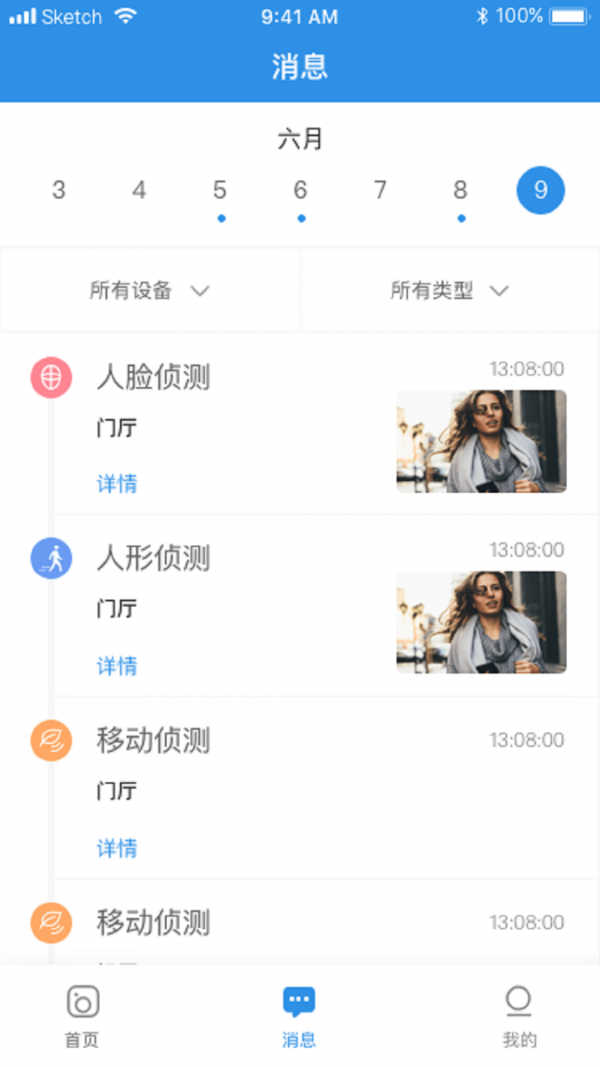Select date 5 in calendar strip

coord(220,190)
